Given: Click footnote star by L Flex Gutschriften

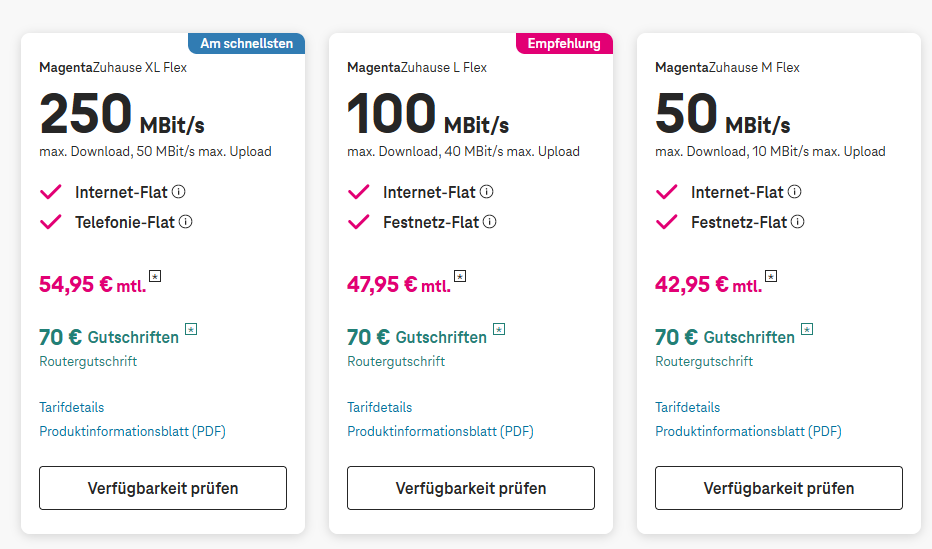Looking at the screenshot, I should coord(499,329).
